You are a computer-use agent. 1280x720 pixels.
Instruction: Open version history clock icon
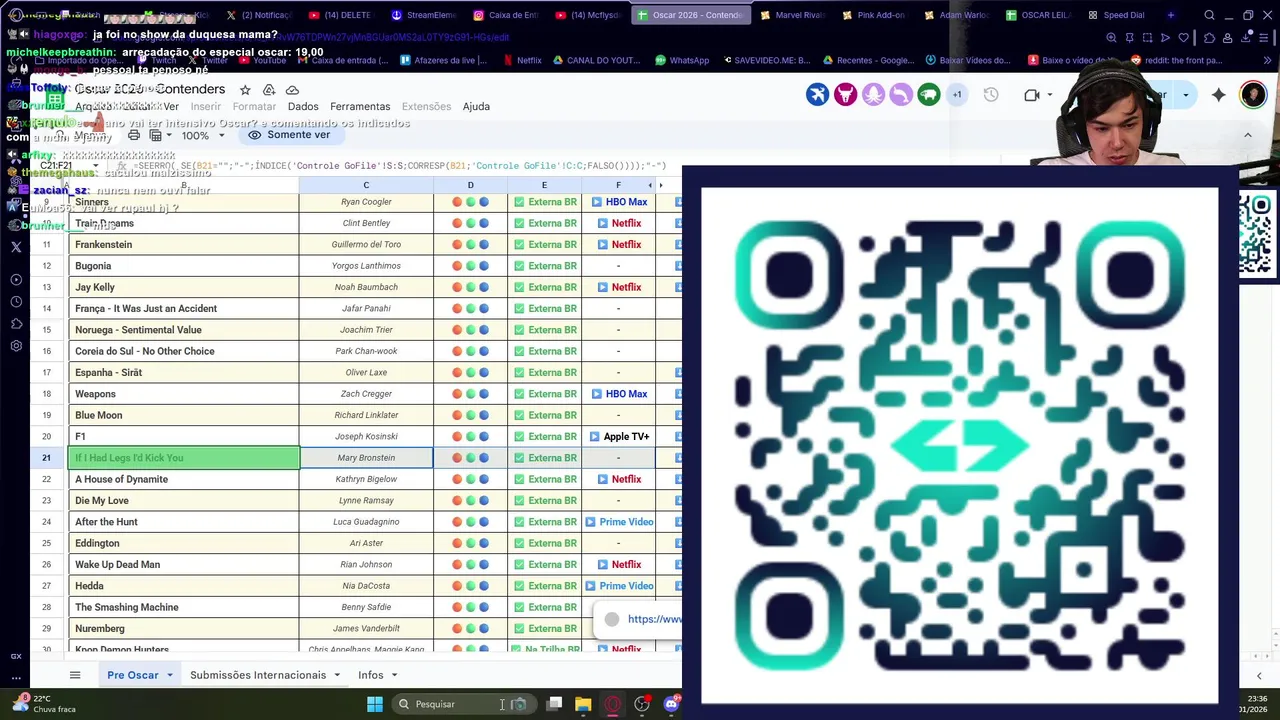click(x=991, y=95)
